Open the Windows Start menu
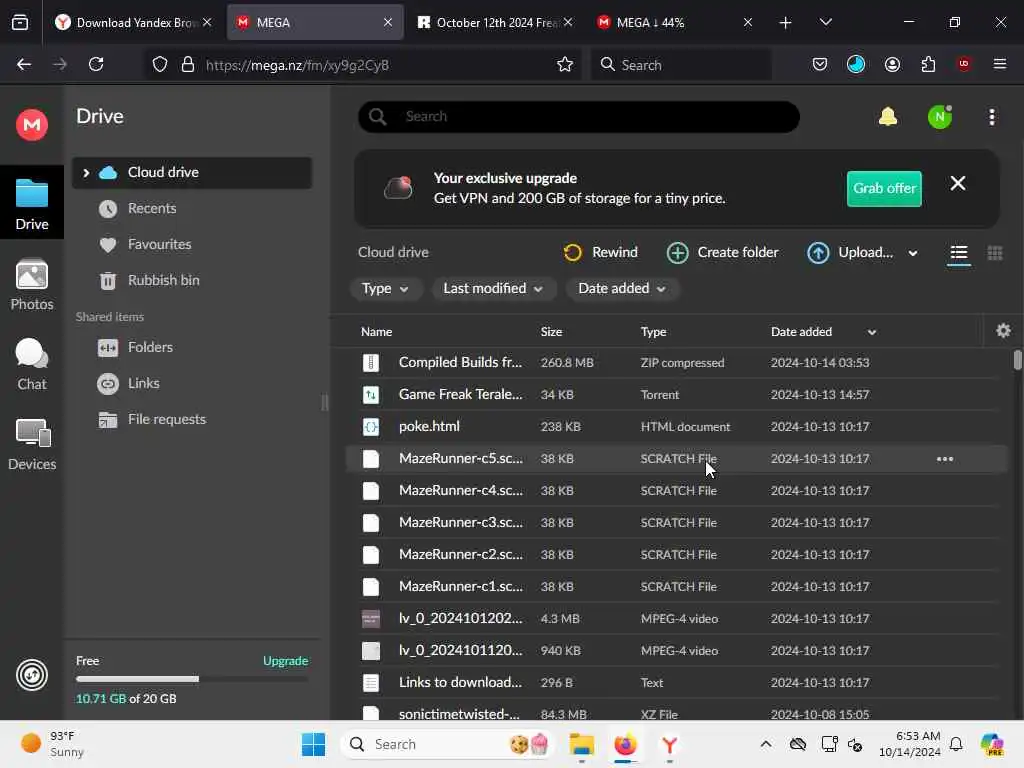This screenshot has width=1024, height=768. 313,744
